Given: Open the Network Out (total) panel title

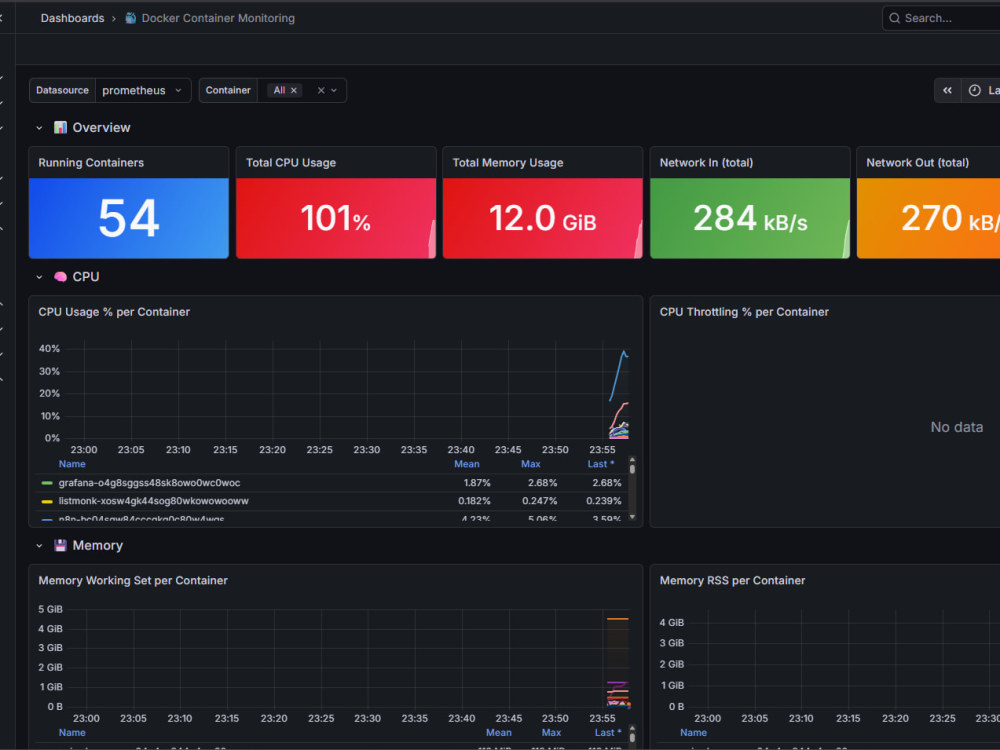Looking at the screenshot, I should (917, 163).
